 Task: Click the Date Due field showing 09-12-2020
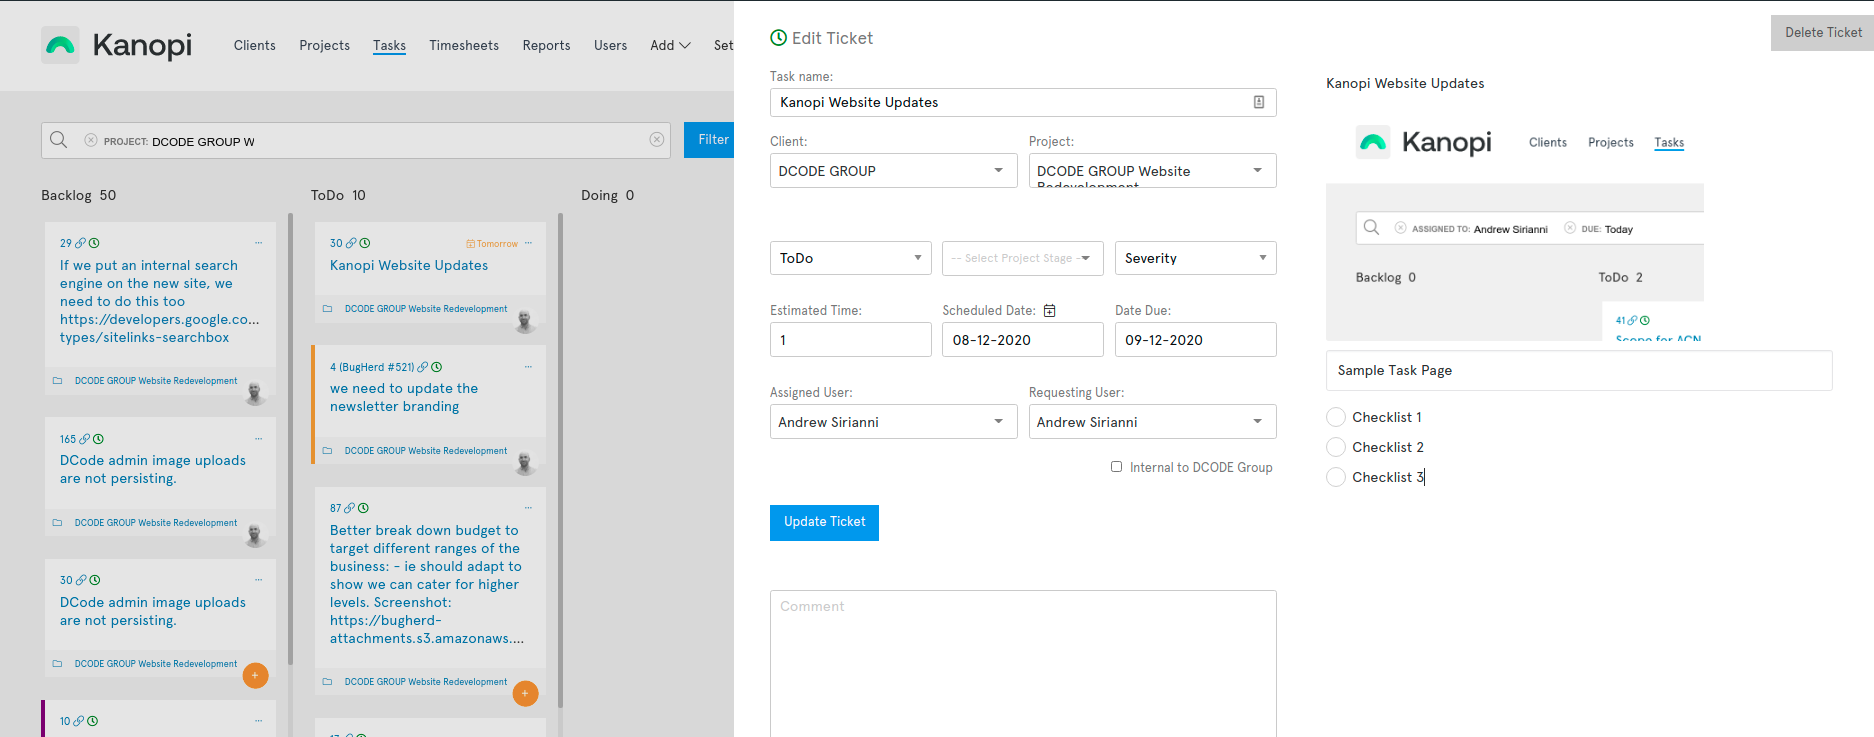click(x=1196, y=340)
